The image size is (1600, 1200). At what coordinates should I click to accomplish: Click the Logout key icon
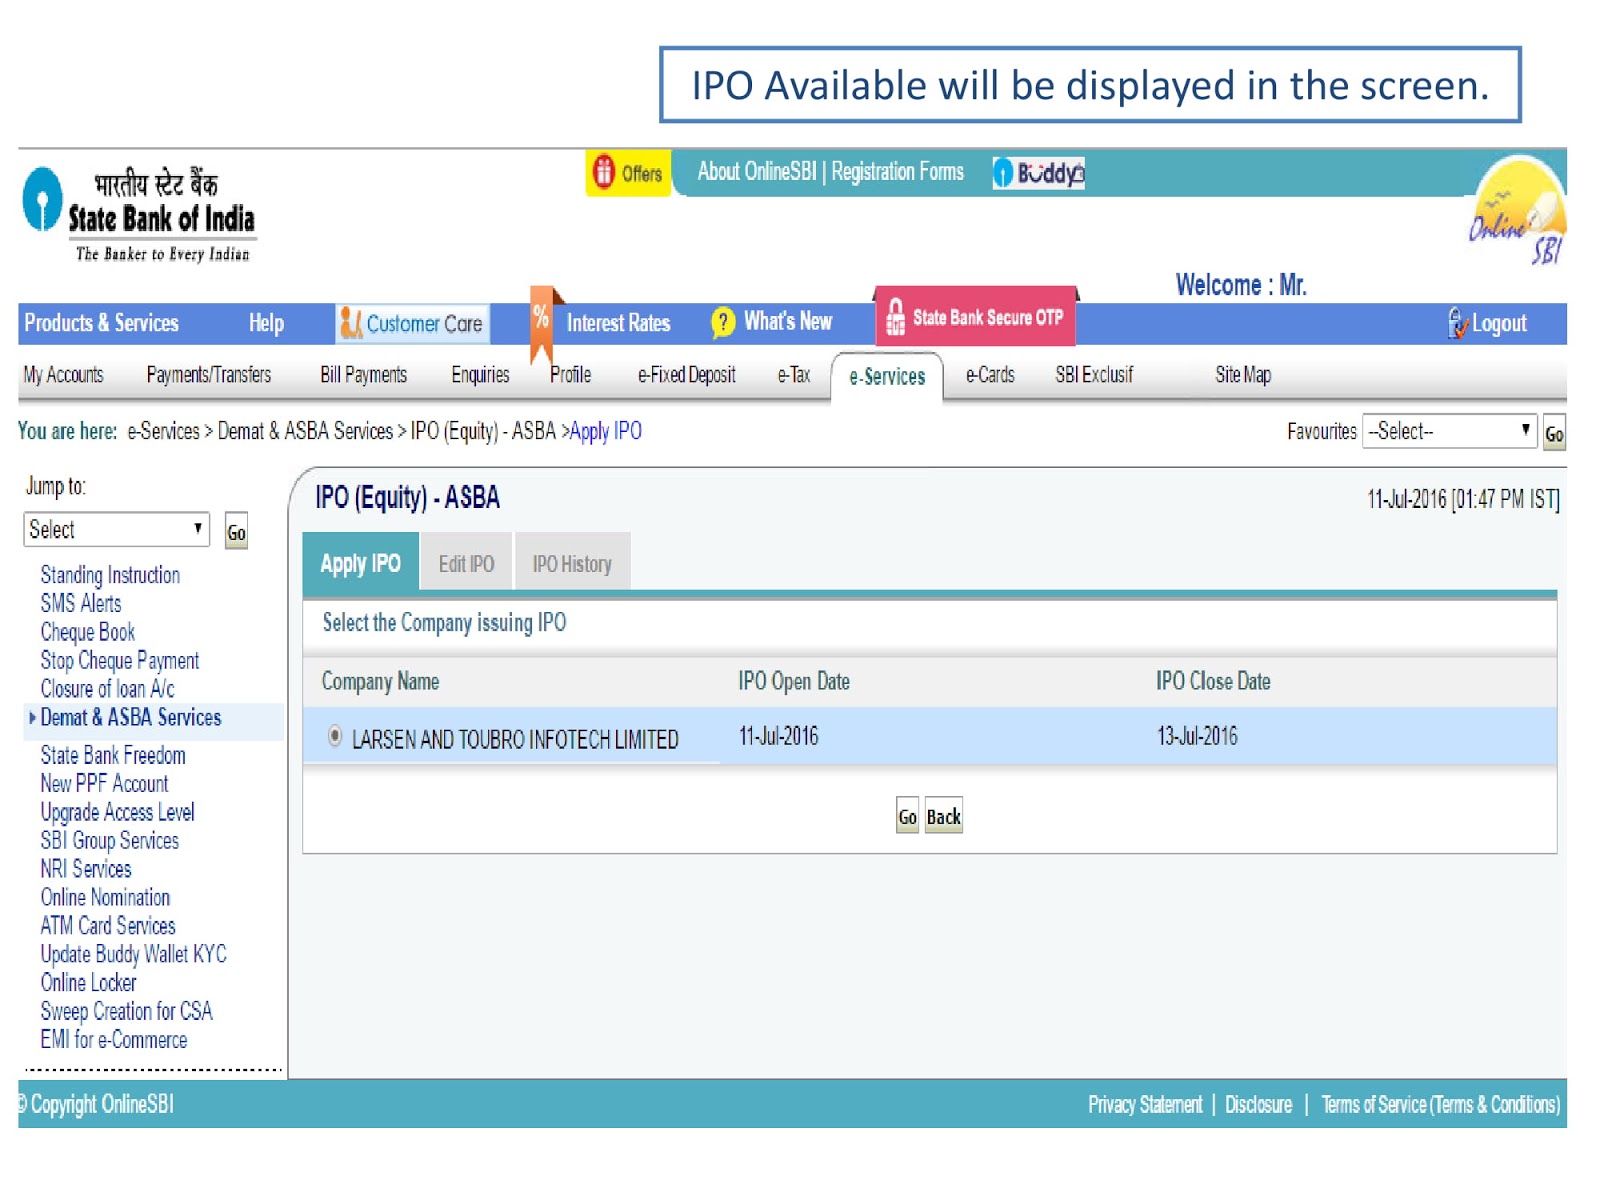[1458, 323]
